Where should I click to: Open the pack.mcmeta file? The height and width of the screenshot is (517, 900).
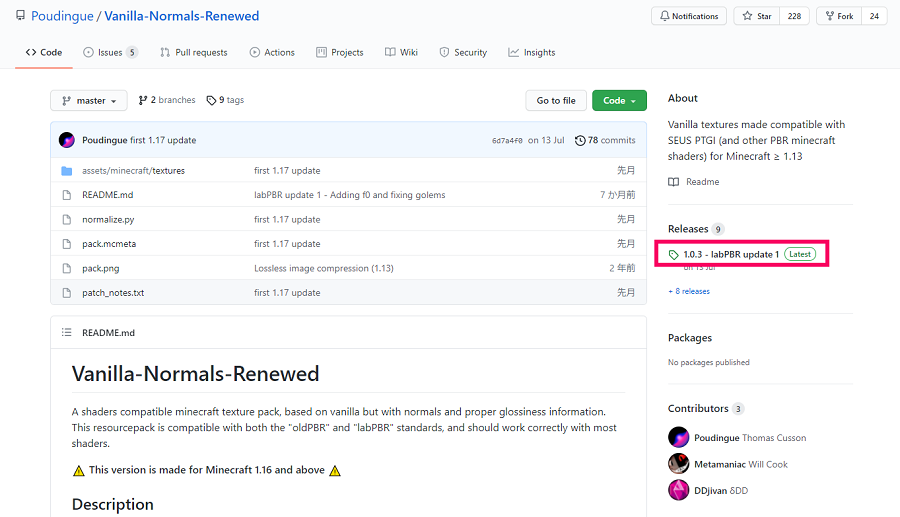109,243
